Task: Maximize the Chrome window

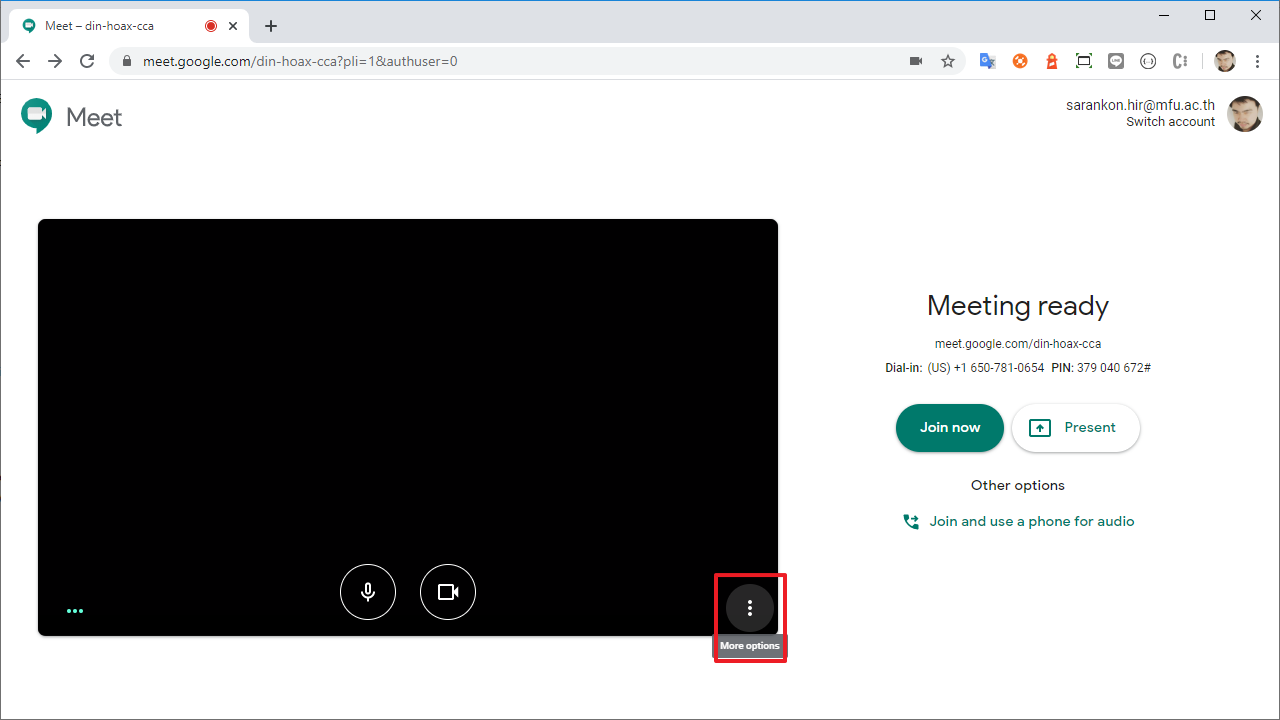Action: 1210,15
